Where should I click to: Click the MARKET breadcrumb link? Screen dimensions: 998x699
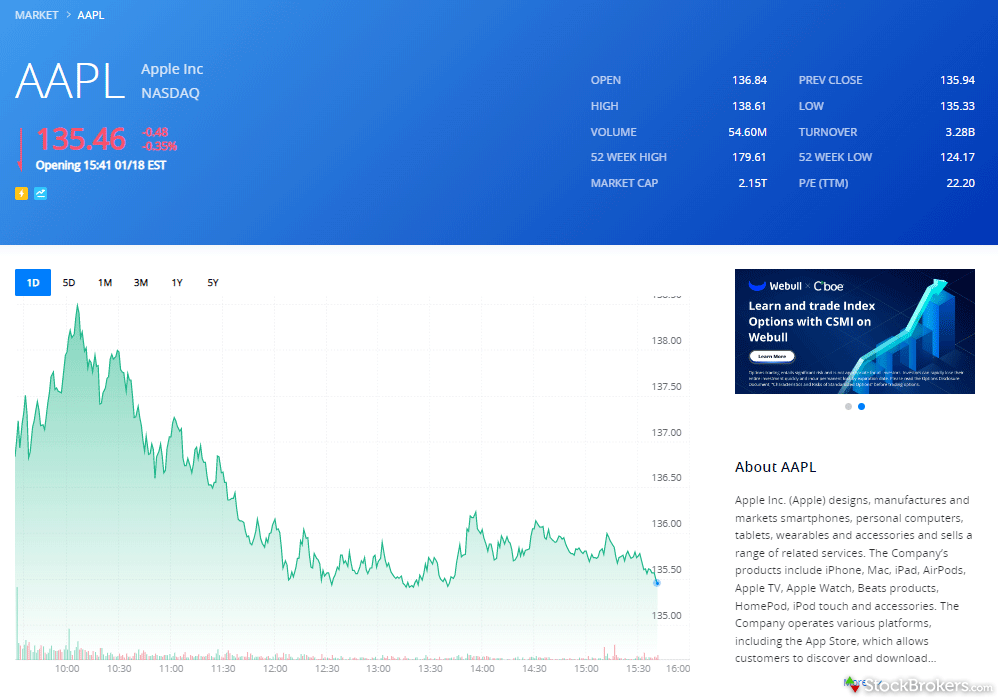coord(37,14)
